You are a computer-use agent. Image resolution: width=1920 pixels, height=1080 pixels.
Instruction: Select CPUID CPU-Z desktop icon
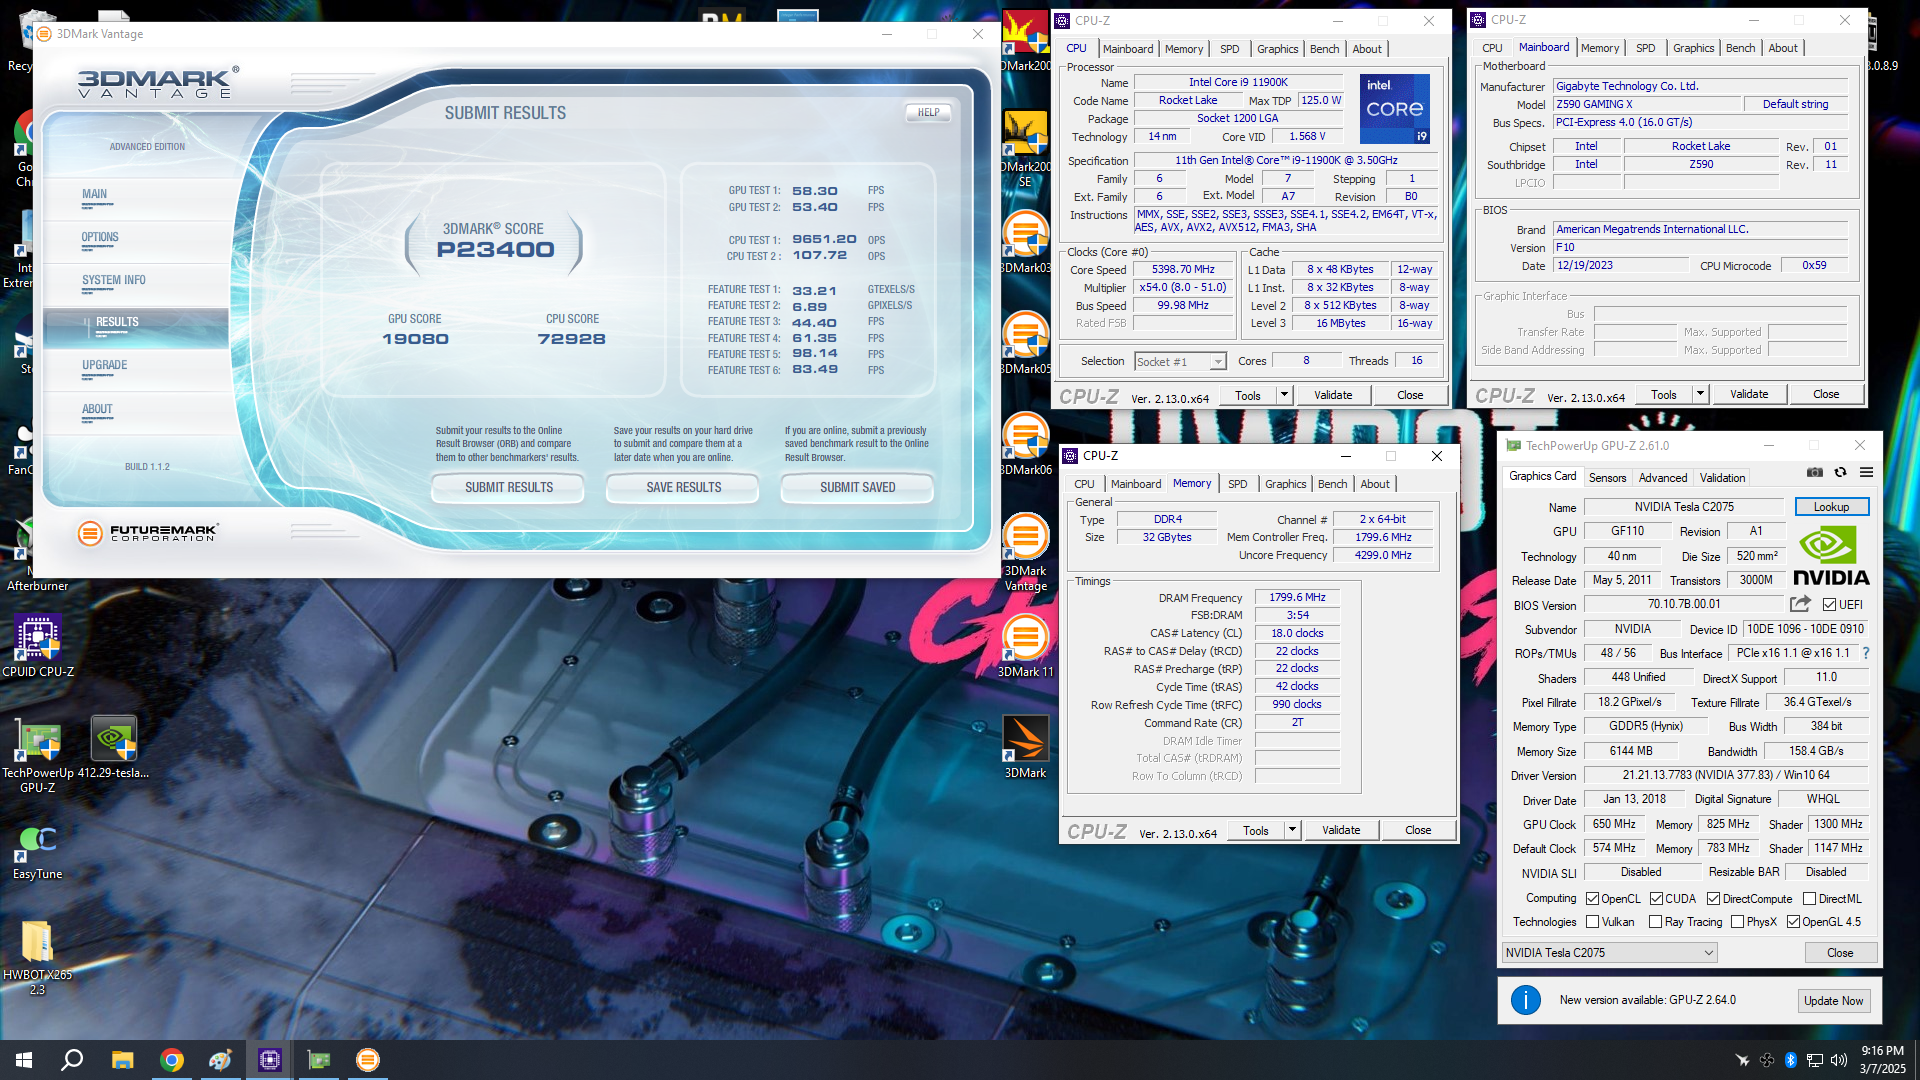38,646
